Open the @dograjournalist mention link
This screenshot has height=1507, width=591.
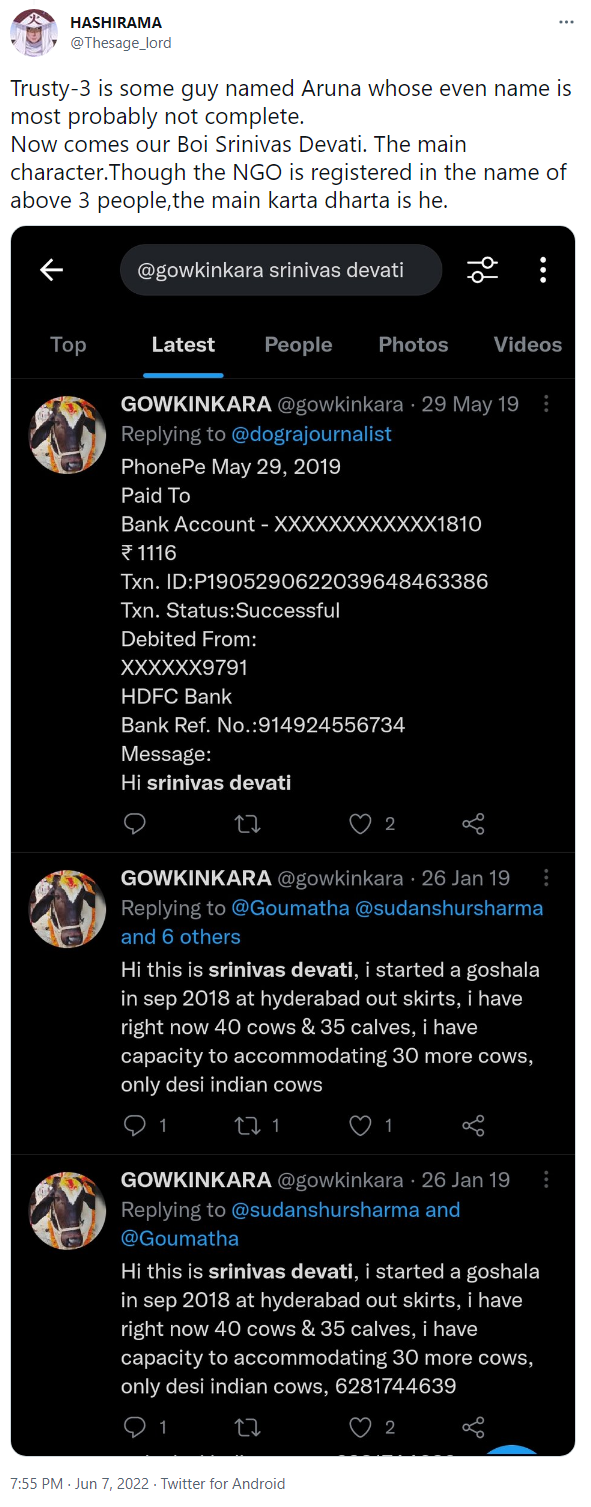click(x=312, y=434)
